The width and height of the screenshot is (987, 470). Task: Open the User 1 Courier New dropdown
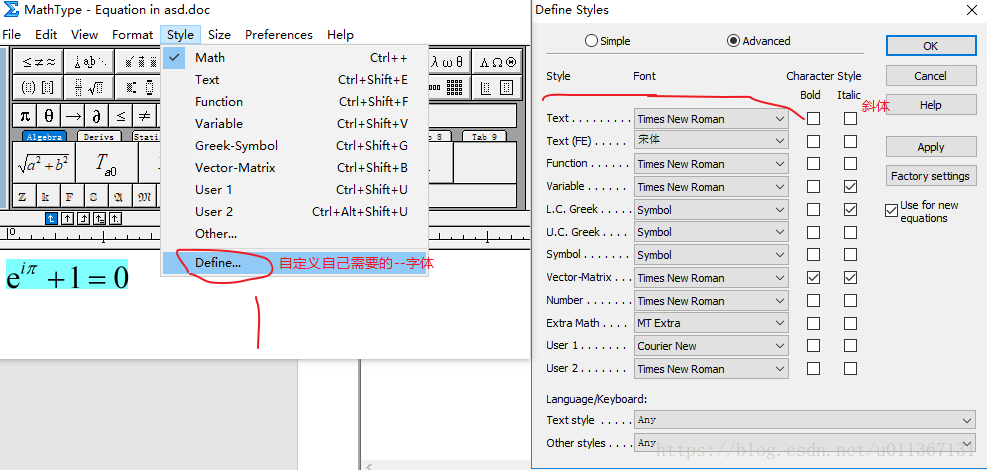click(711, 346)
